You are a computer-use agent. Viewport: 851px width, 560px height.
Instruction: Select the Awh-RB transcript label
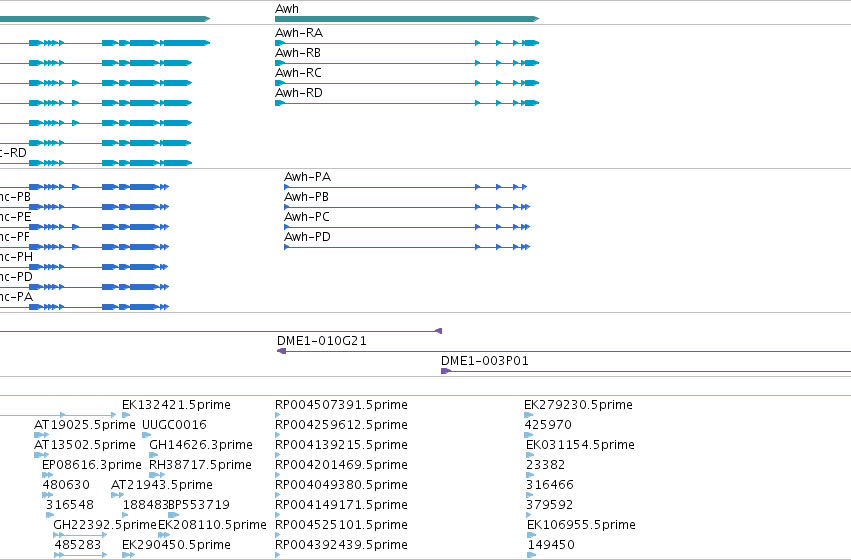[x=298, y=53]
